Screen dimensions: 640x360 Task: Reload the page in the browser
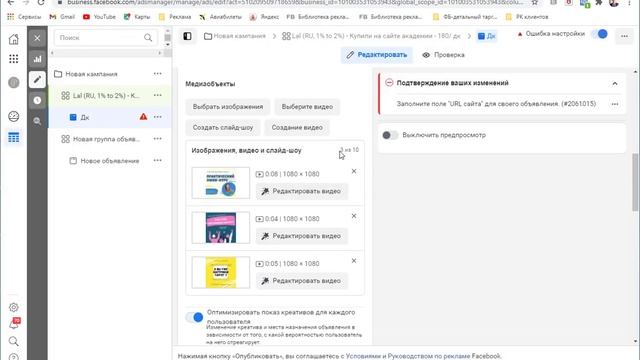tap(41, 2)
